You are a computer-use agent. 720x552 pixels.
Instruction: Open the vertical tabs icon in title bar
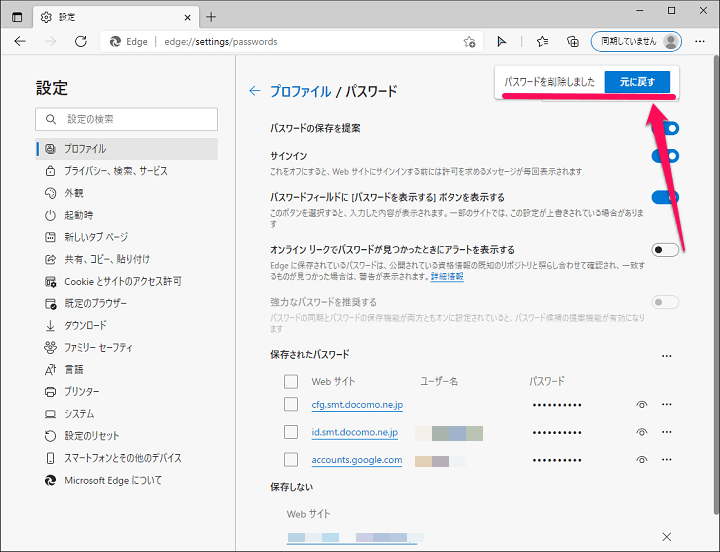(17, 17)
